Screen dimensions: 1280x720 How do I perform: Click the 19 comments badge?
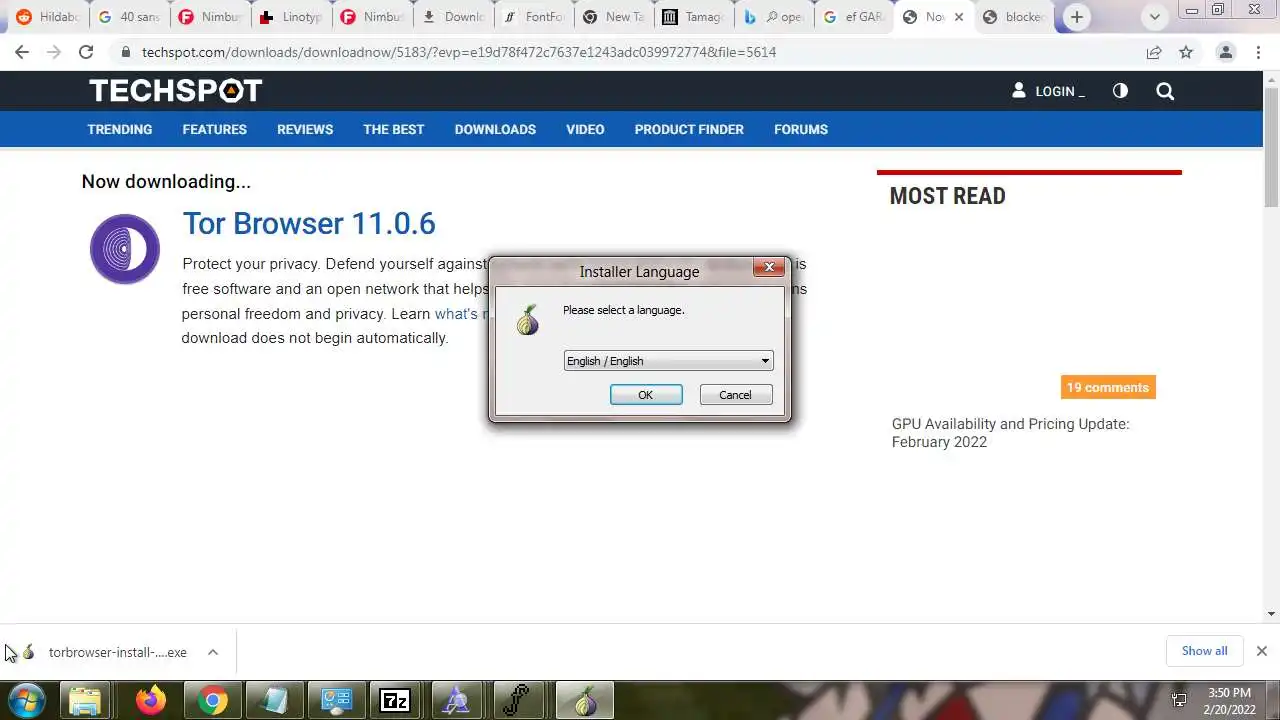click(1108, 387)
